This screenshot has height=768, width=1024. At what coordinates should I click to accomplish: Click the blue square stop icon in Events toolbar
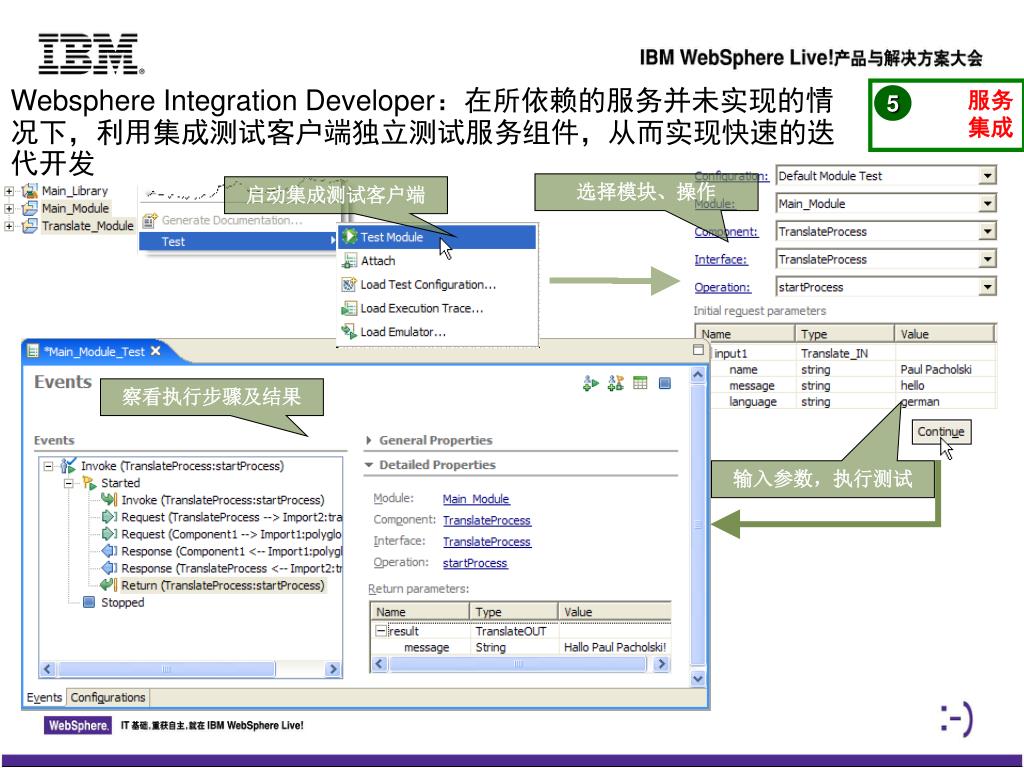(x=665, y=383)
